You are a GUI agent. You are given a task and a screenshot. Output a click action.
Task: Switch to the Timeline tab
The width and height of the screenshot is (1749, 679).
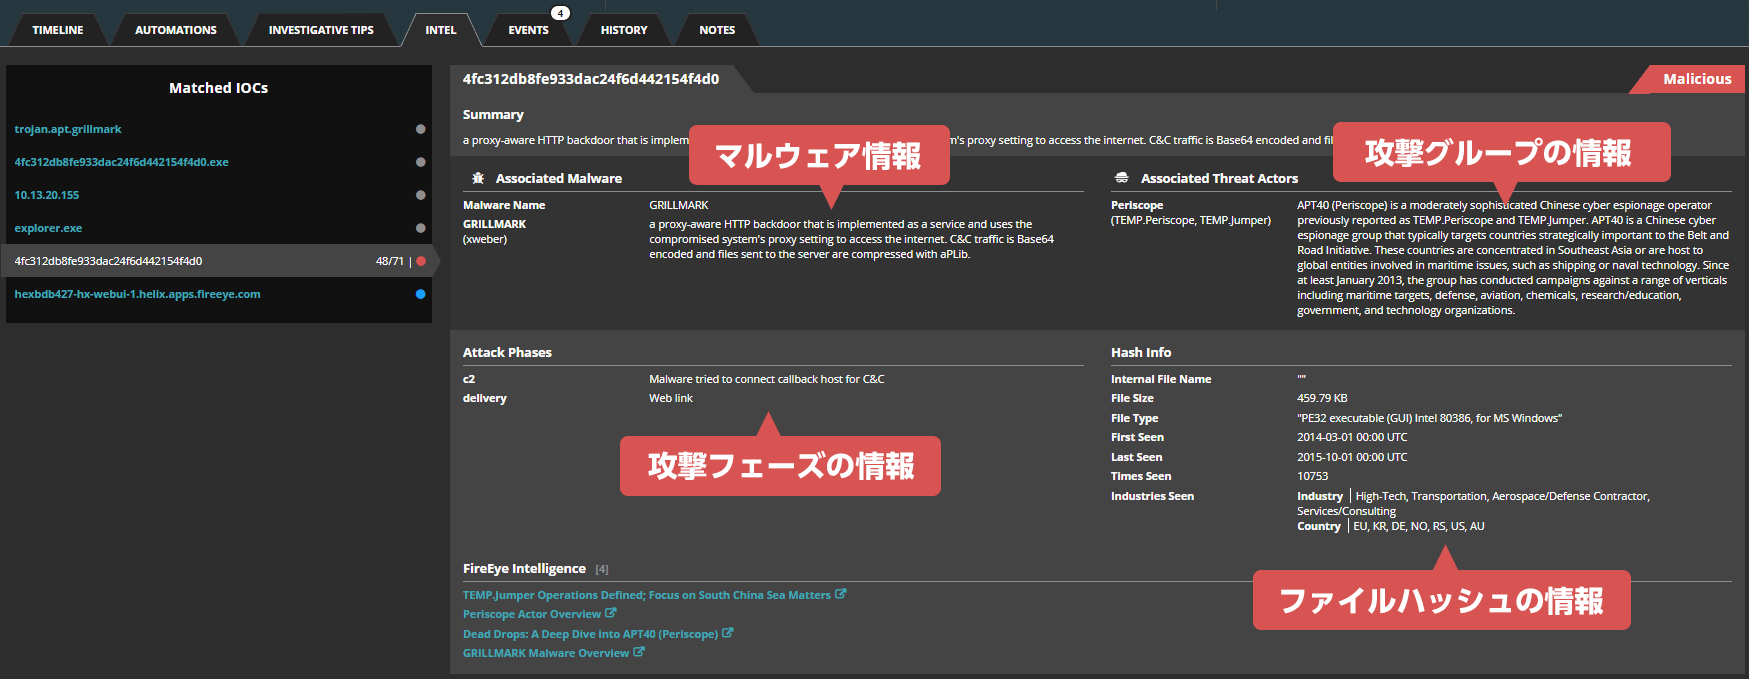point(58,30)
